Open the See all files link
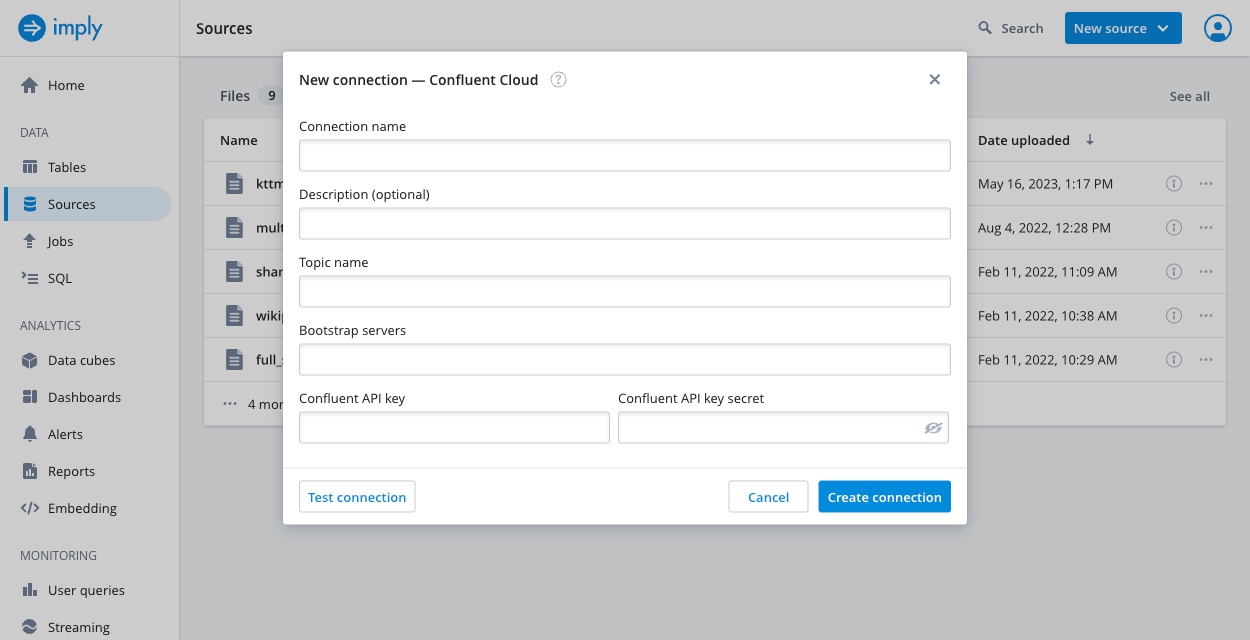 1189,96
